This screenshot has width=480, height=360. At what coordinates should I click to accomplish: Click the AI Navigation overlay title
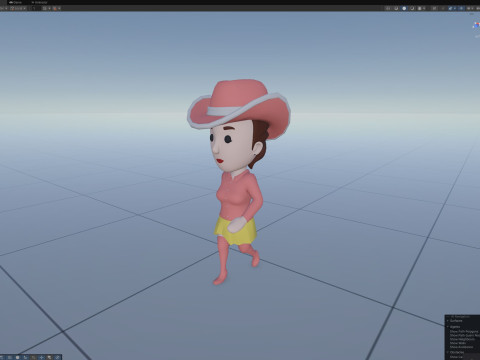[460, 317]
